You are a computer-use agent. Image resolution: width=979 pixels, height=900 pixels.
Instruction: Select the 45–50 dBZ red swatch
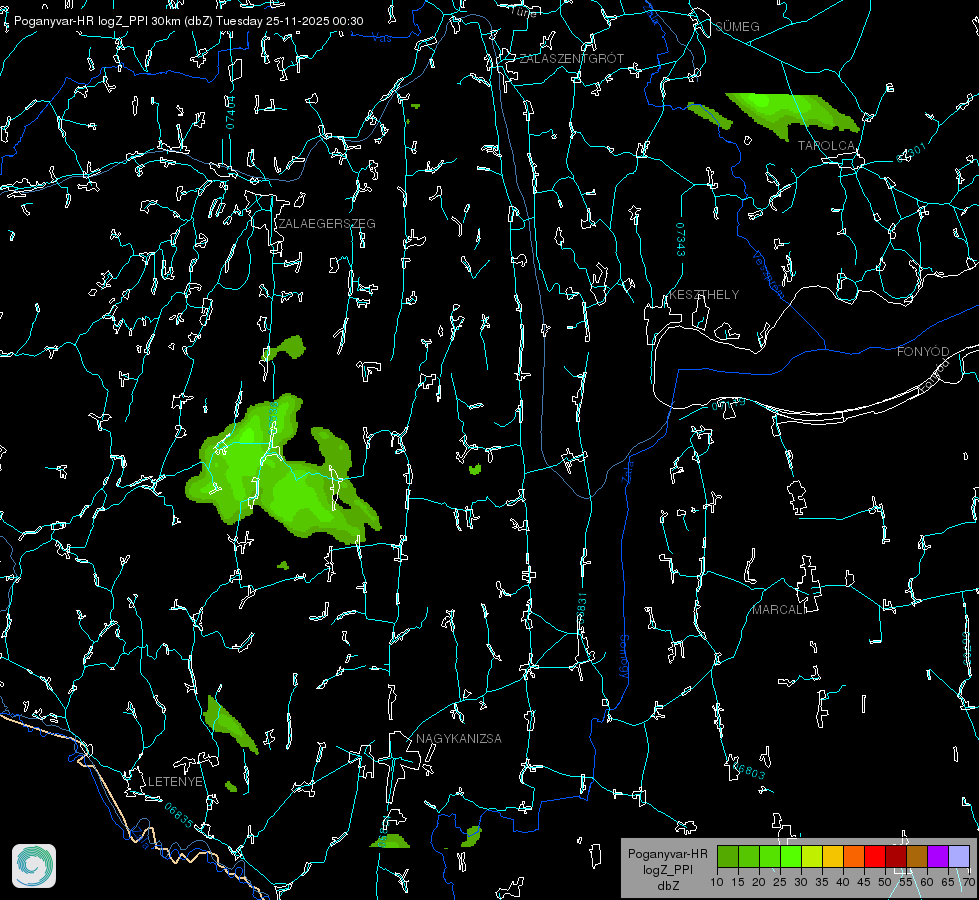pyautogui.click(x=875, y=856)
